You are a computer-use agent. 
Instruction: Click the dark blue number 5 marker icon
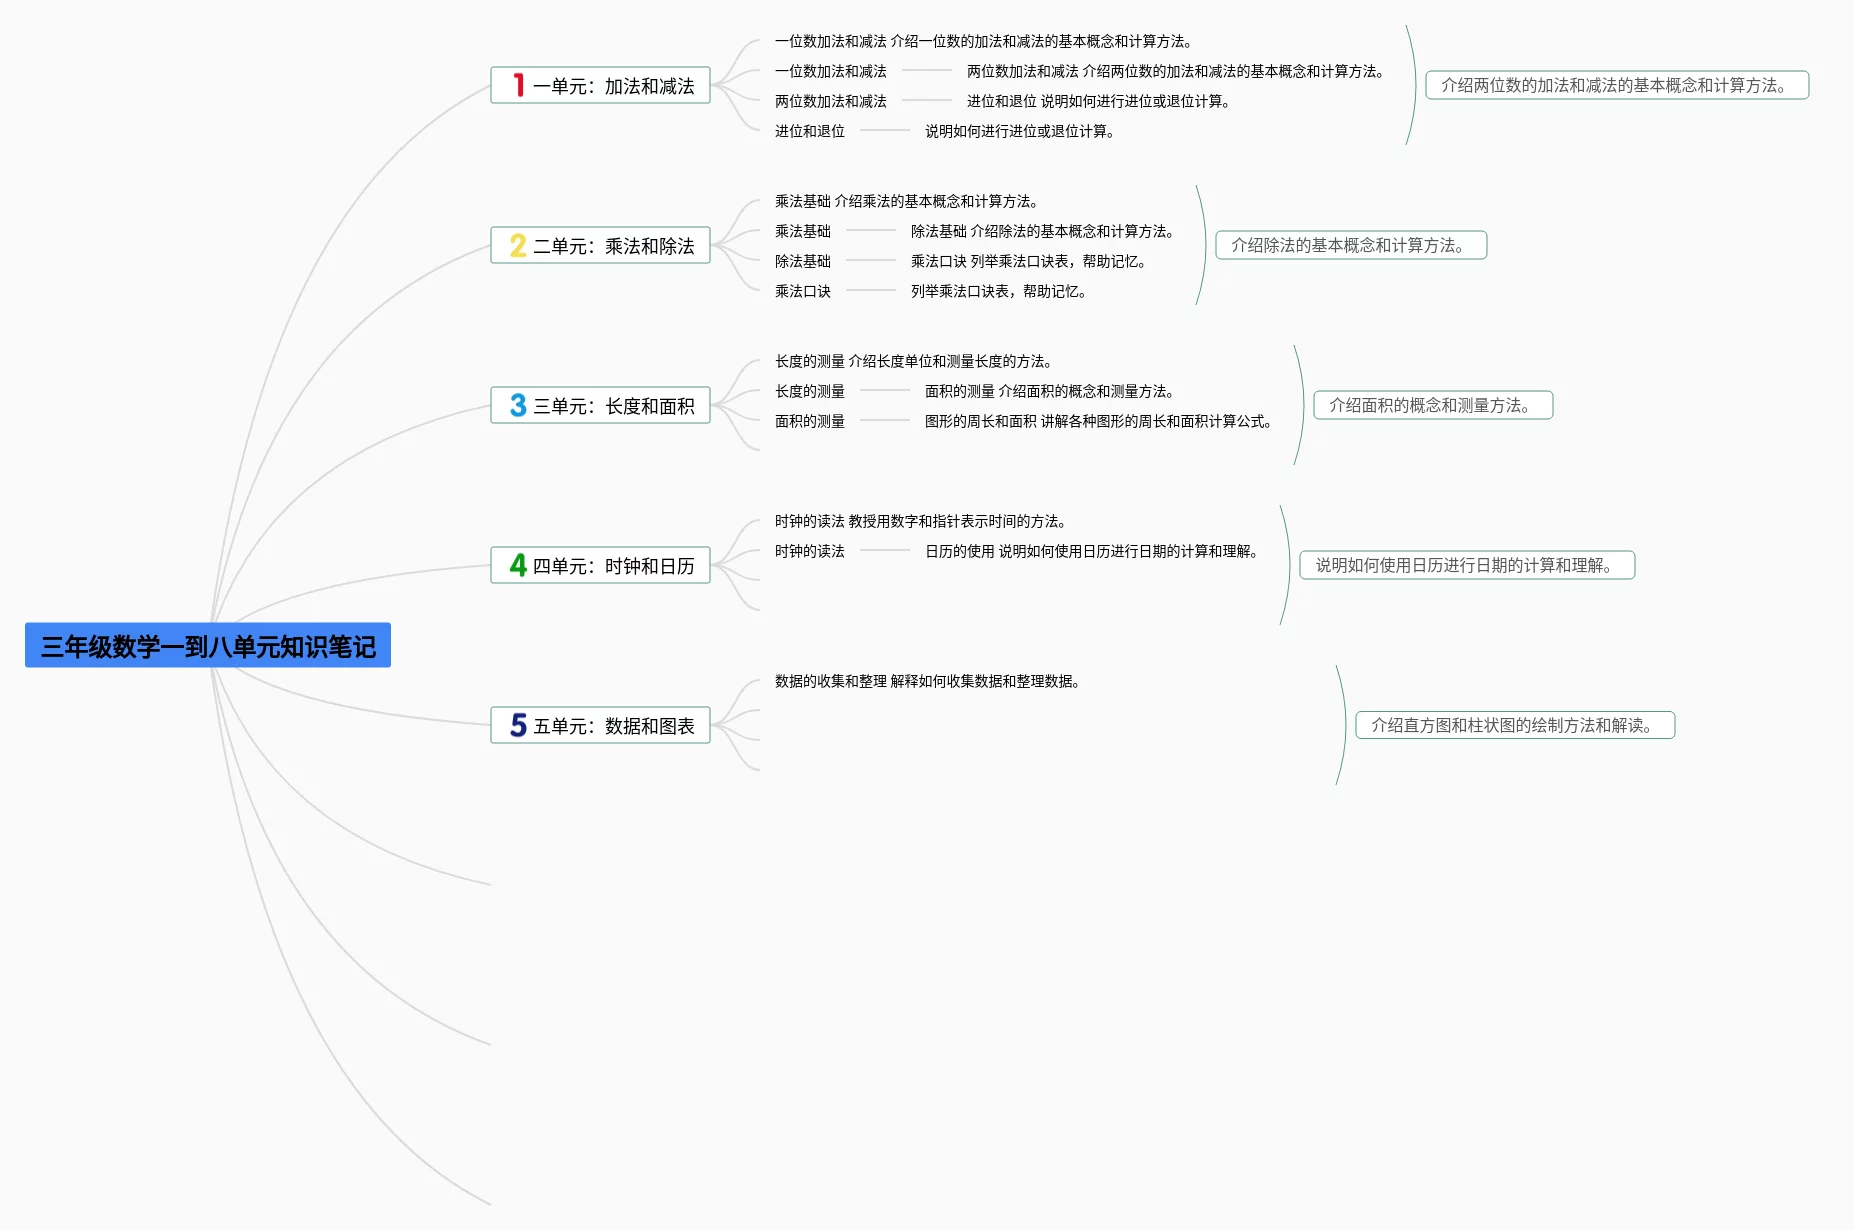tap(518, 725)
